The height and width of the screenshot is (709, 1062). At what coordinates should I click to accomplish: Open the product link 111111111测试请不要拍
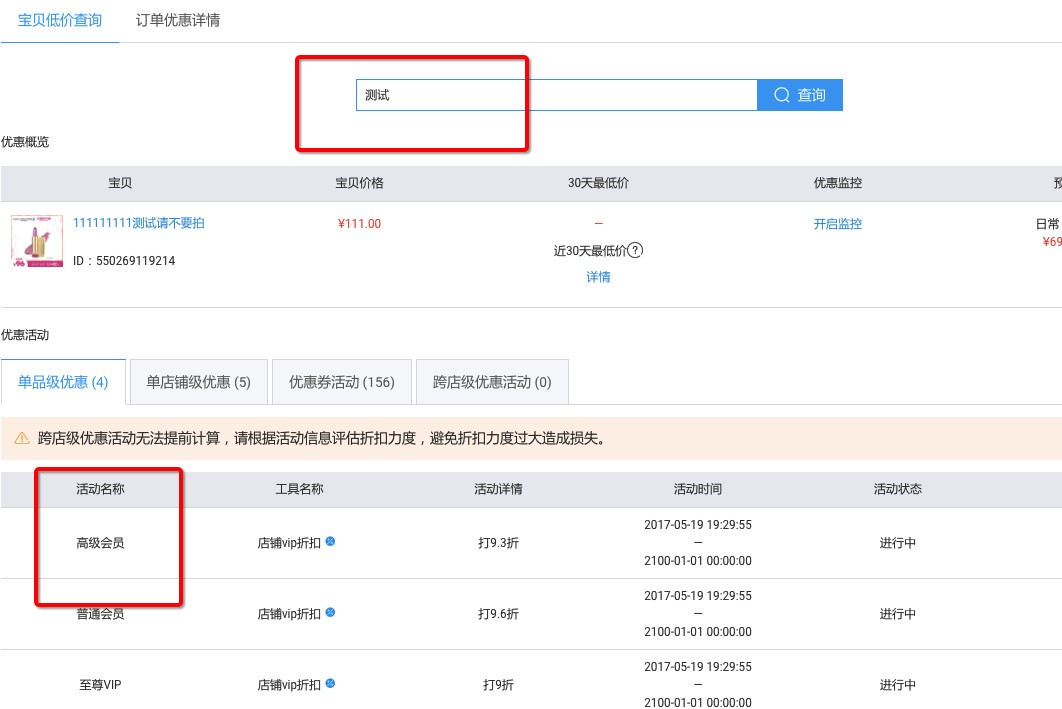pos(139,223)
